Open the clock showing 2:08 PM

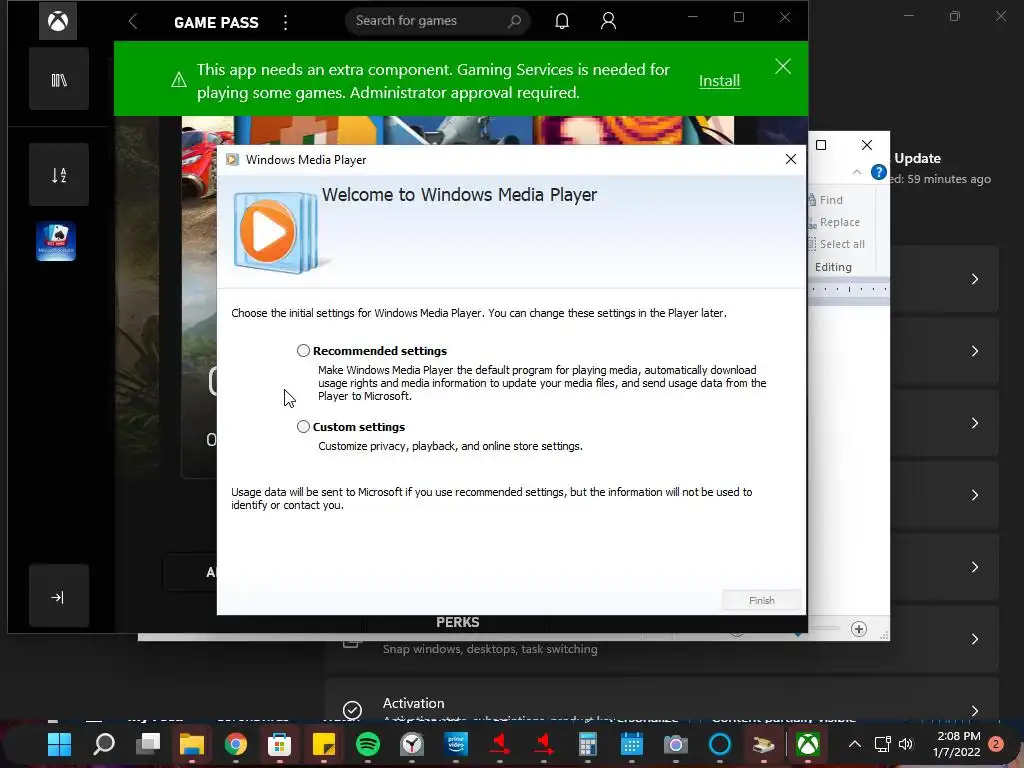coord(957,744)
